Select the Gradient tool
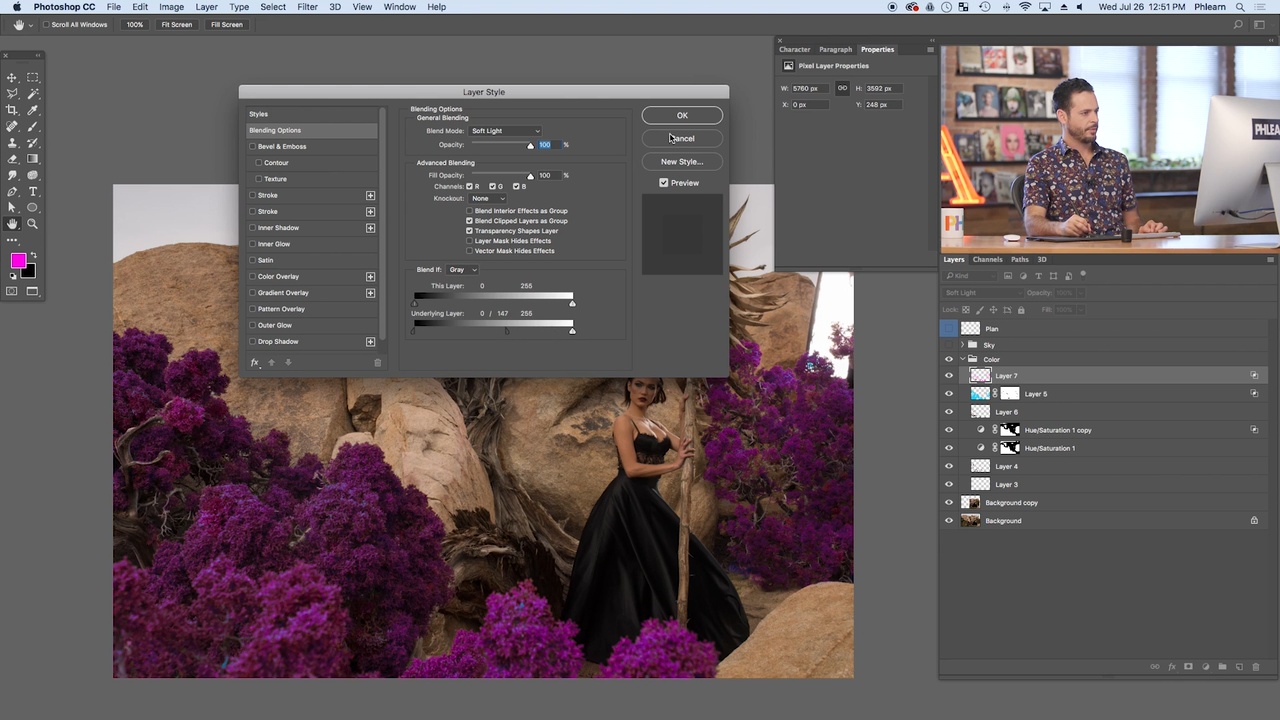 pos(32,159)
